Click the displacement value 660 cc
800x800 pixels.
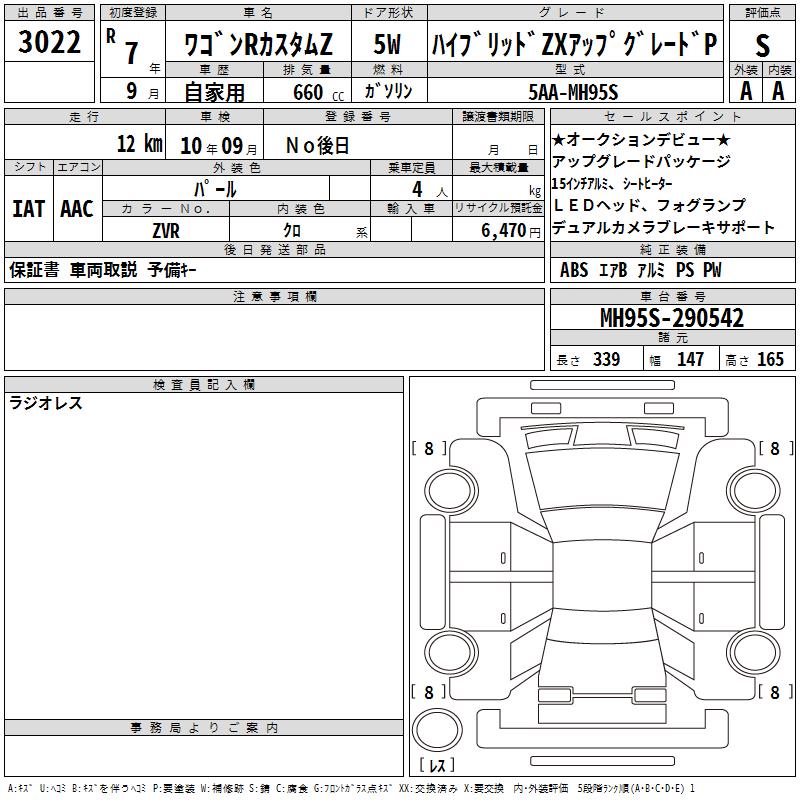(318, 93)
